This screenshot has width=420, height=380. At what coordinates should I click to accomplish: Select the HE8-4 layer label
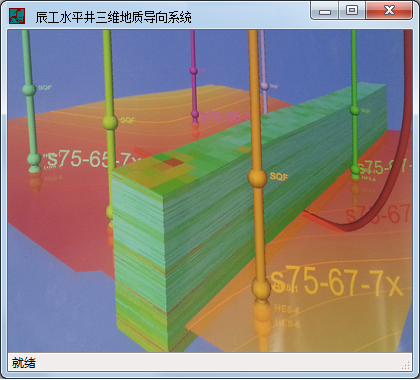click(x=286, y=309)
